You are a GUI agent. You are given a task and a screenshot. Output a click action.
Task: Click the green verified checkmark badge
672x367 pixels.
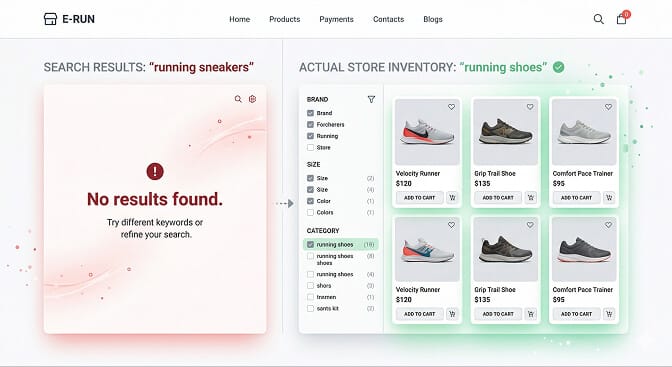[x=558, y=67]
